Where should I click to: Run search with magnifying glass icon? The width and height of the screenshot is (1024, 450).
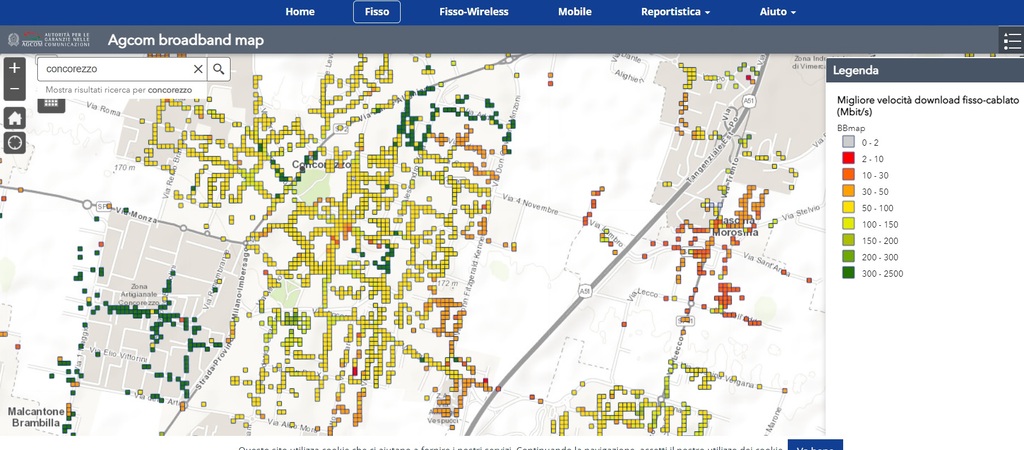[219, 69]
